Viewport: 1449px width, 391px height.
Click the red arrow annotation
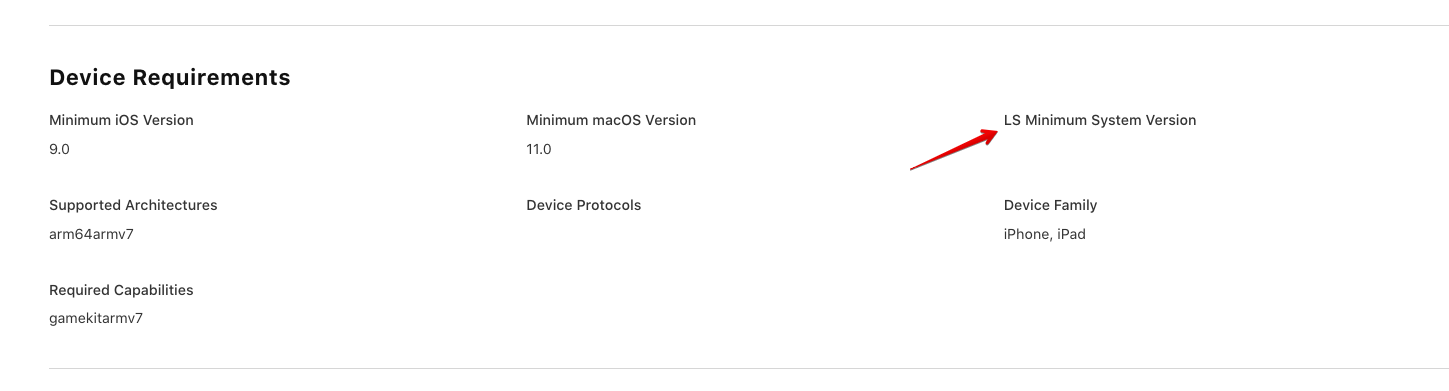(954, 150)
